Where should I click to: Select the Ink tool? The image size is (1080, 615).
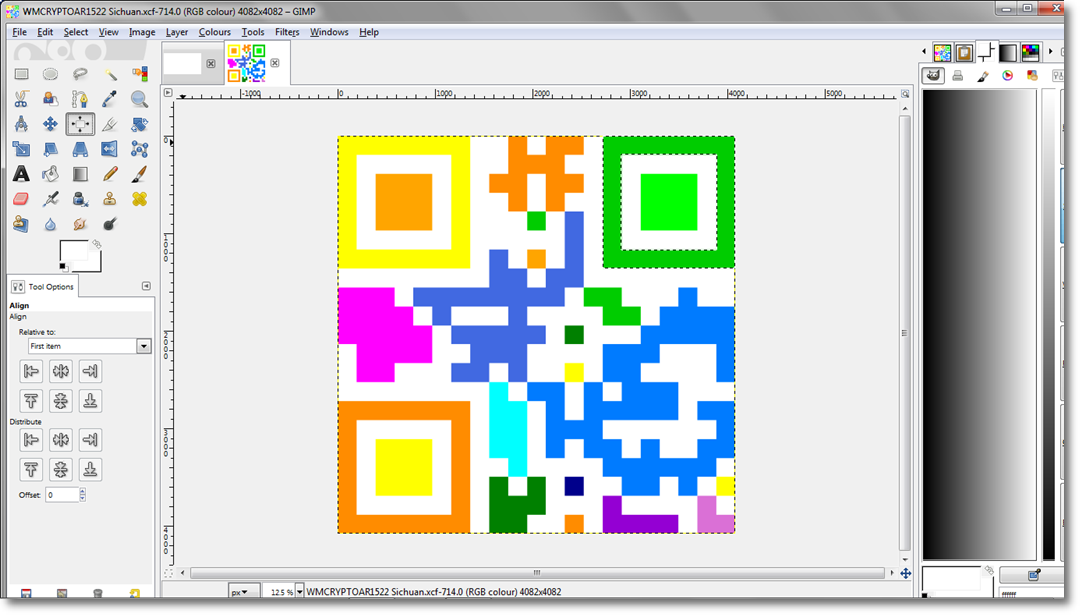click(80, 199)
